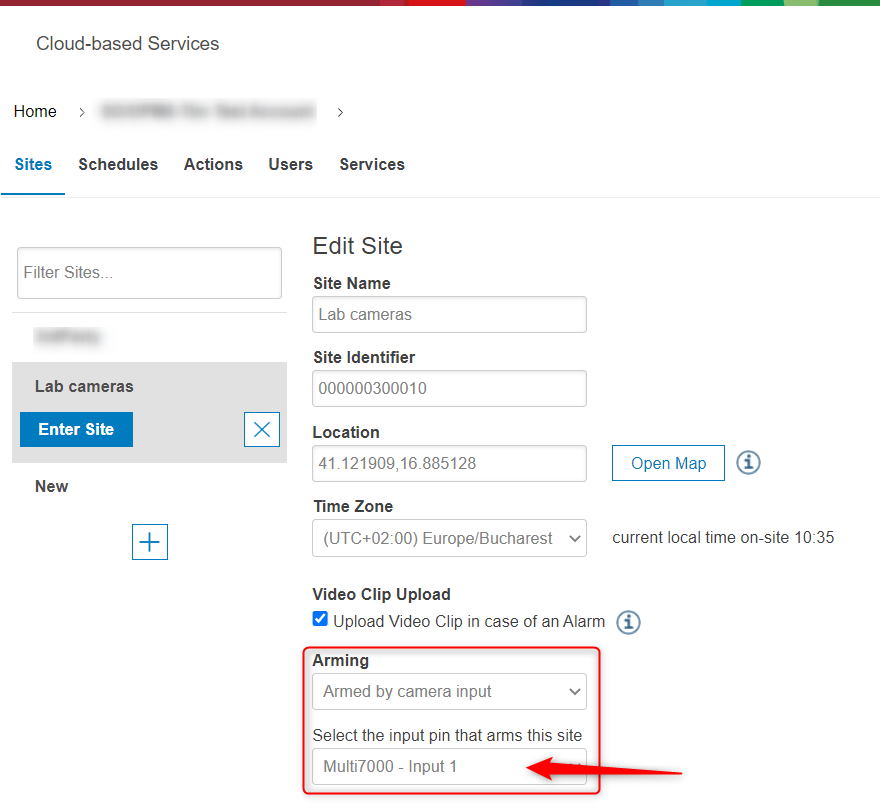Click the Site Name text field

coord(449,314)
